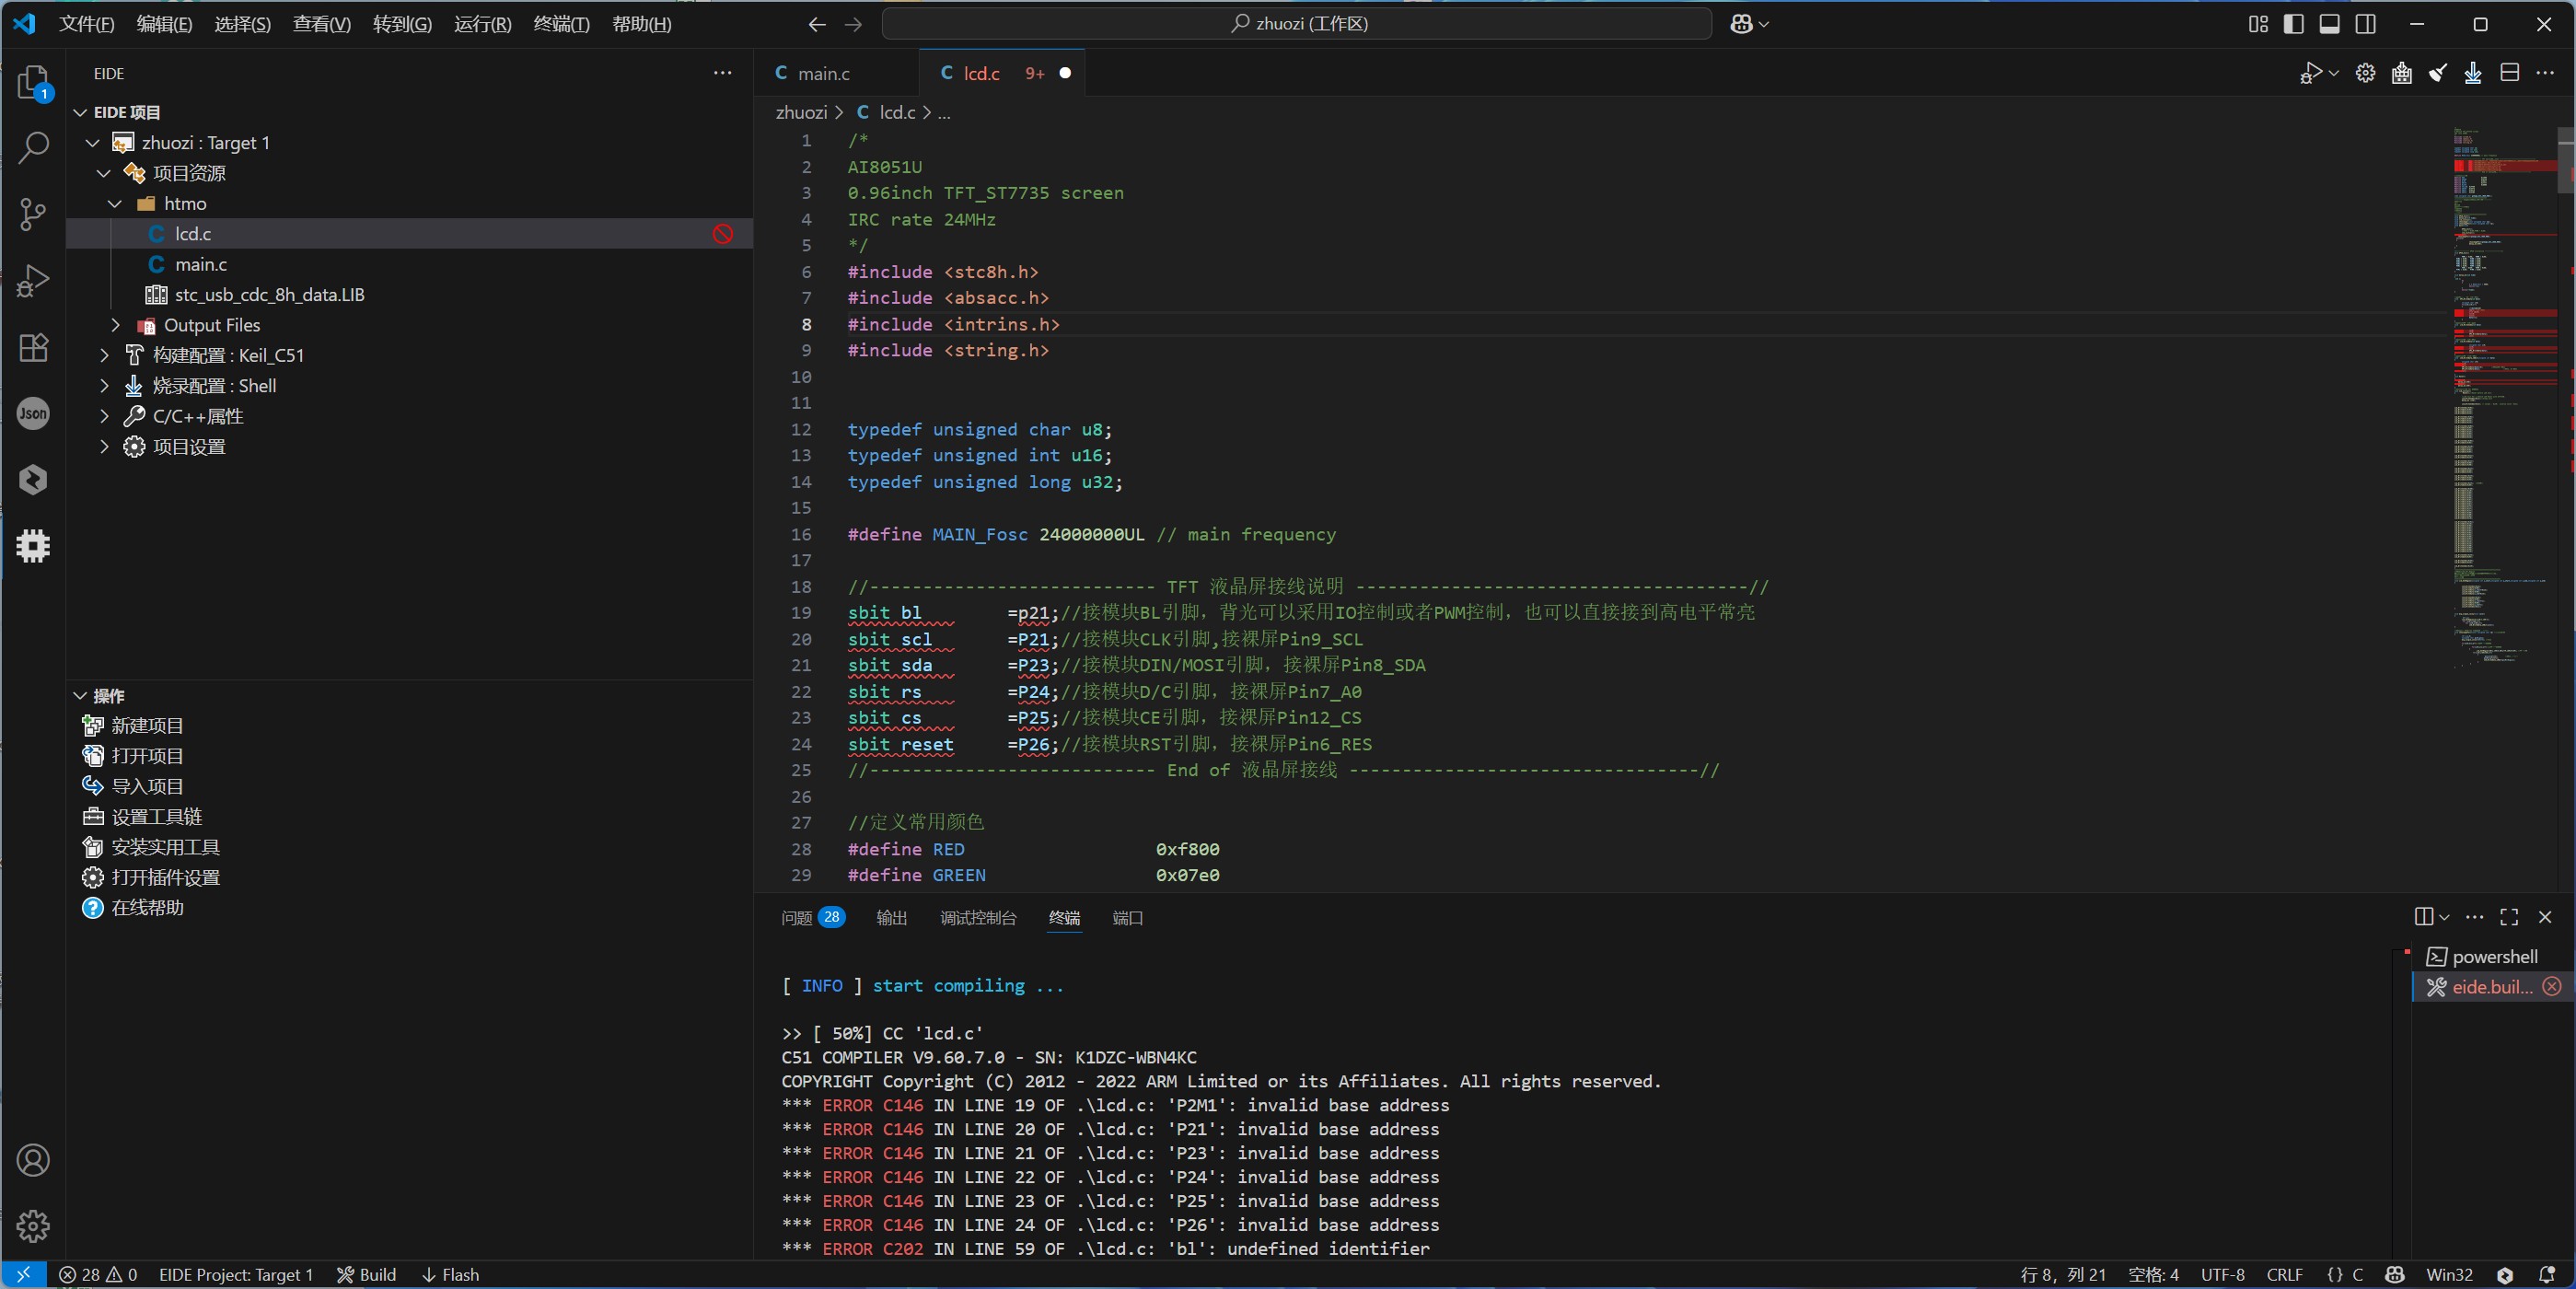Kill the eide.build terminal task
This screenshot has height=1289, width=2576.
point(2552,987)
